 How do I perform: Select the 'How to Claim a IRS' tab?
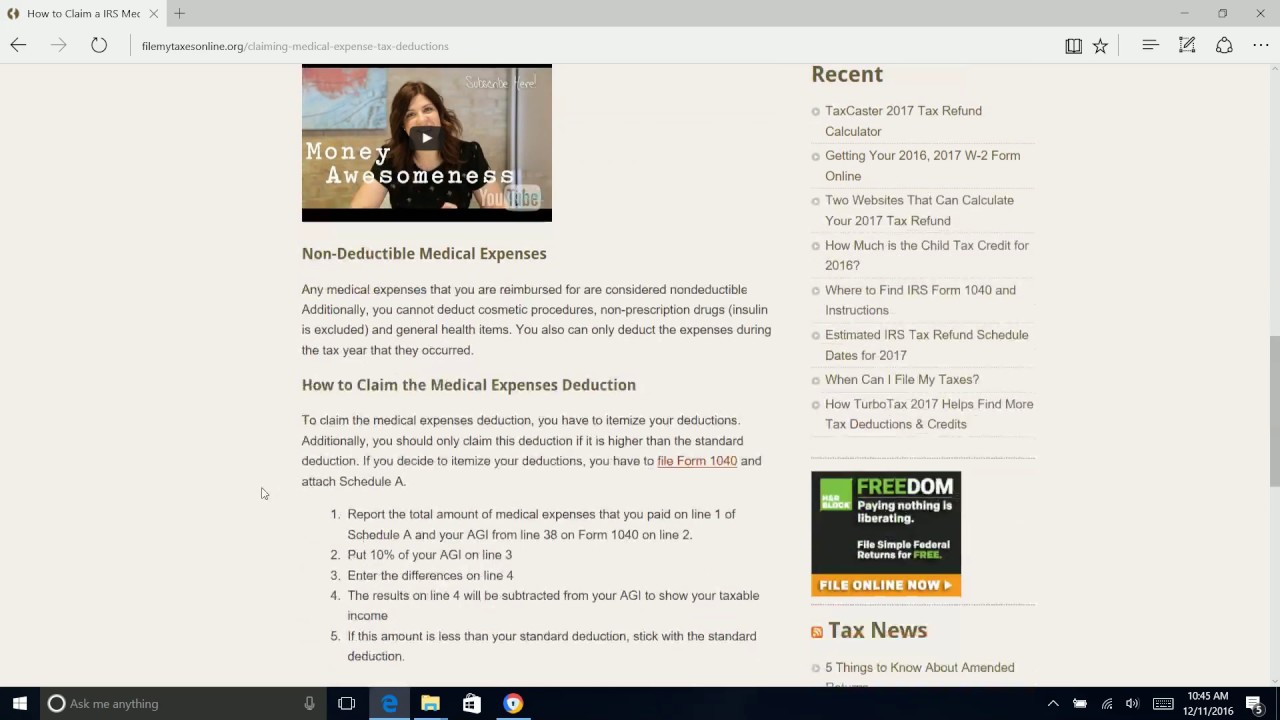[x=83, y=13]
